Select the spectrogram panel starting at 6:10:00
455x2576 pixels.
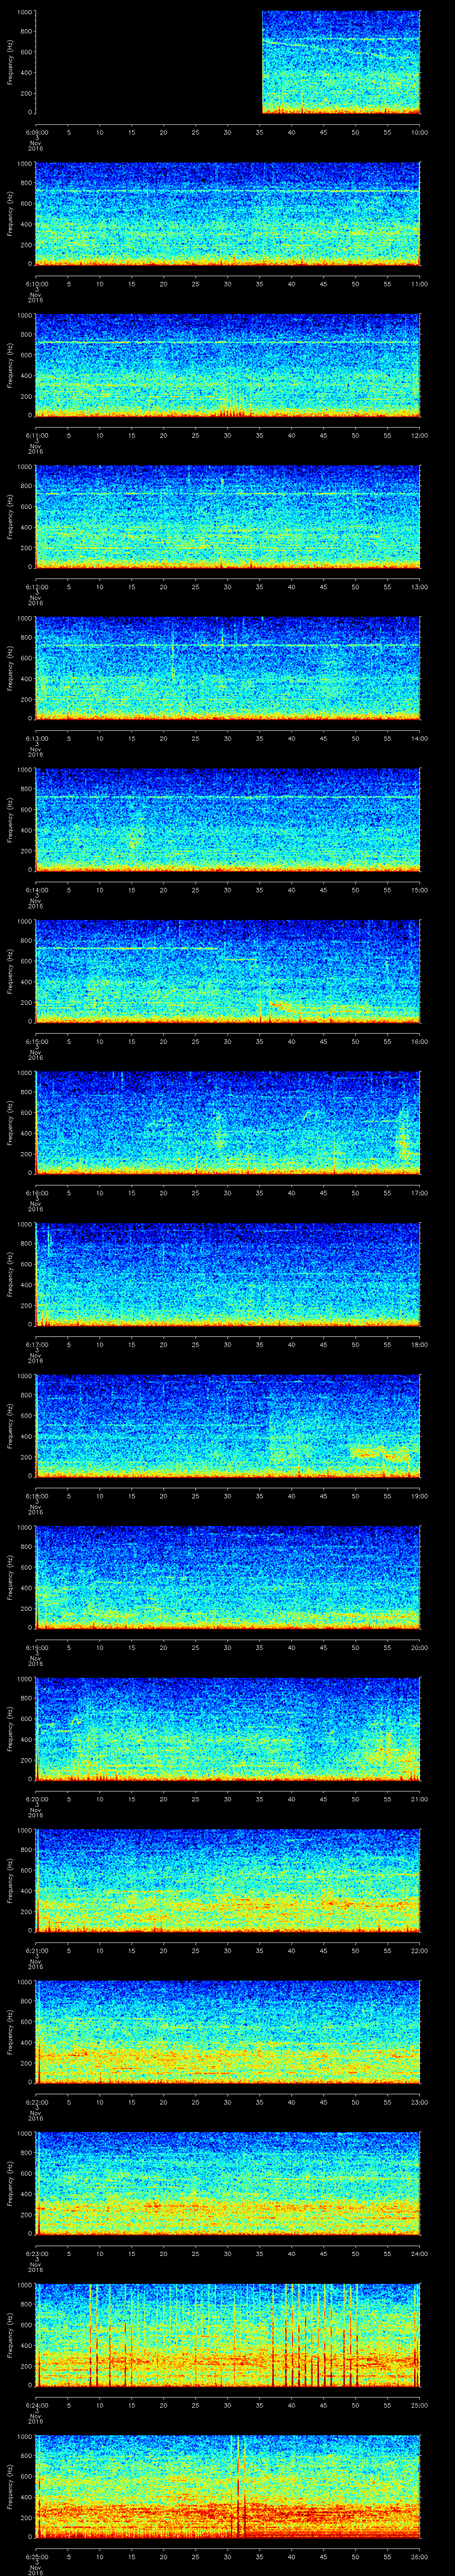click(x=228, y=214)
